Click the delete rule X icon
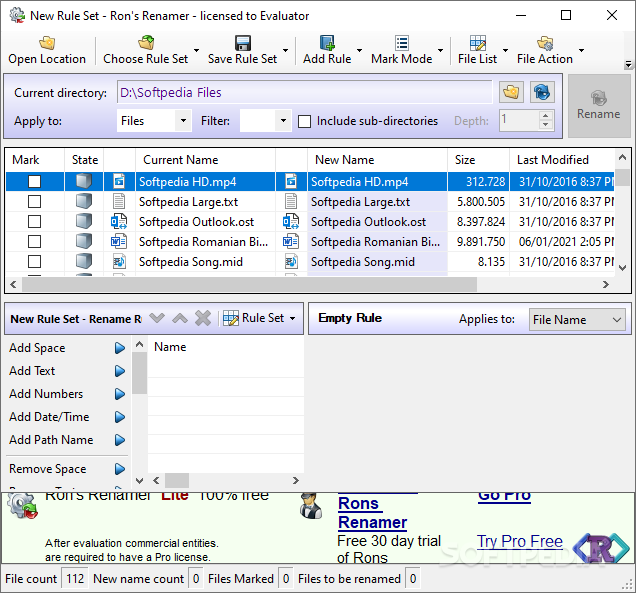 pyautogui.click(x=203, y=318)
